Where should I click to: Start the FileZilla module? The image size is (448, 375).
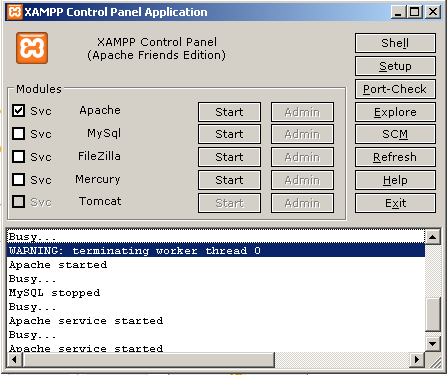tap(229, 157)
